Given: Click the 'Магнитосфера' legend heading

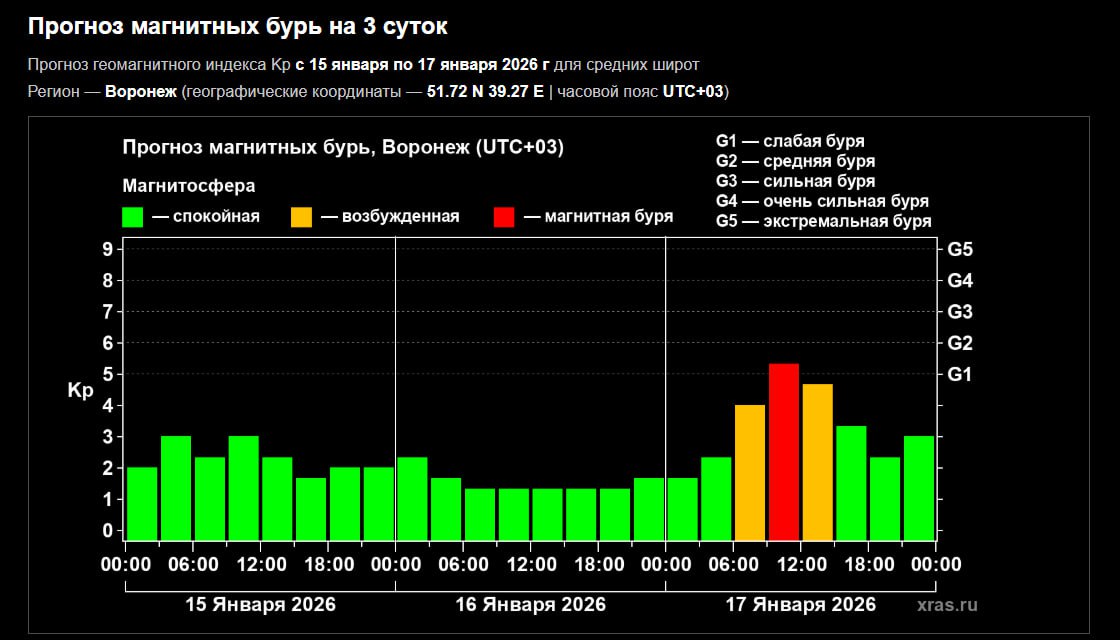Looking at the screenshot, I should click(x=188, y=186).
